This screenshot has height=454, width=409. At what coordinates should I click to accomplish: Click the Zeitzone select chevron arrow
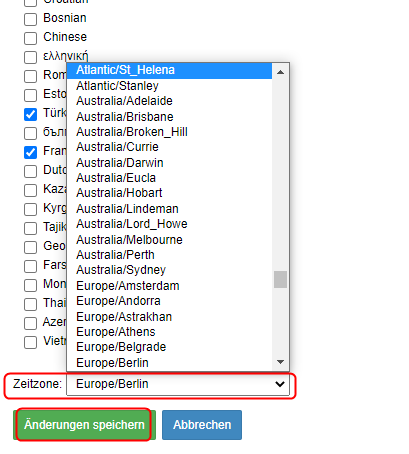pos(280,384)
